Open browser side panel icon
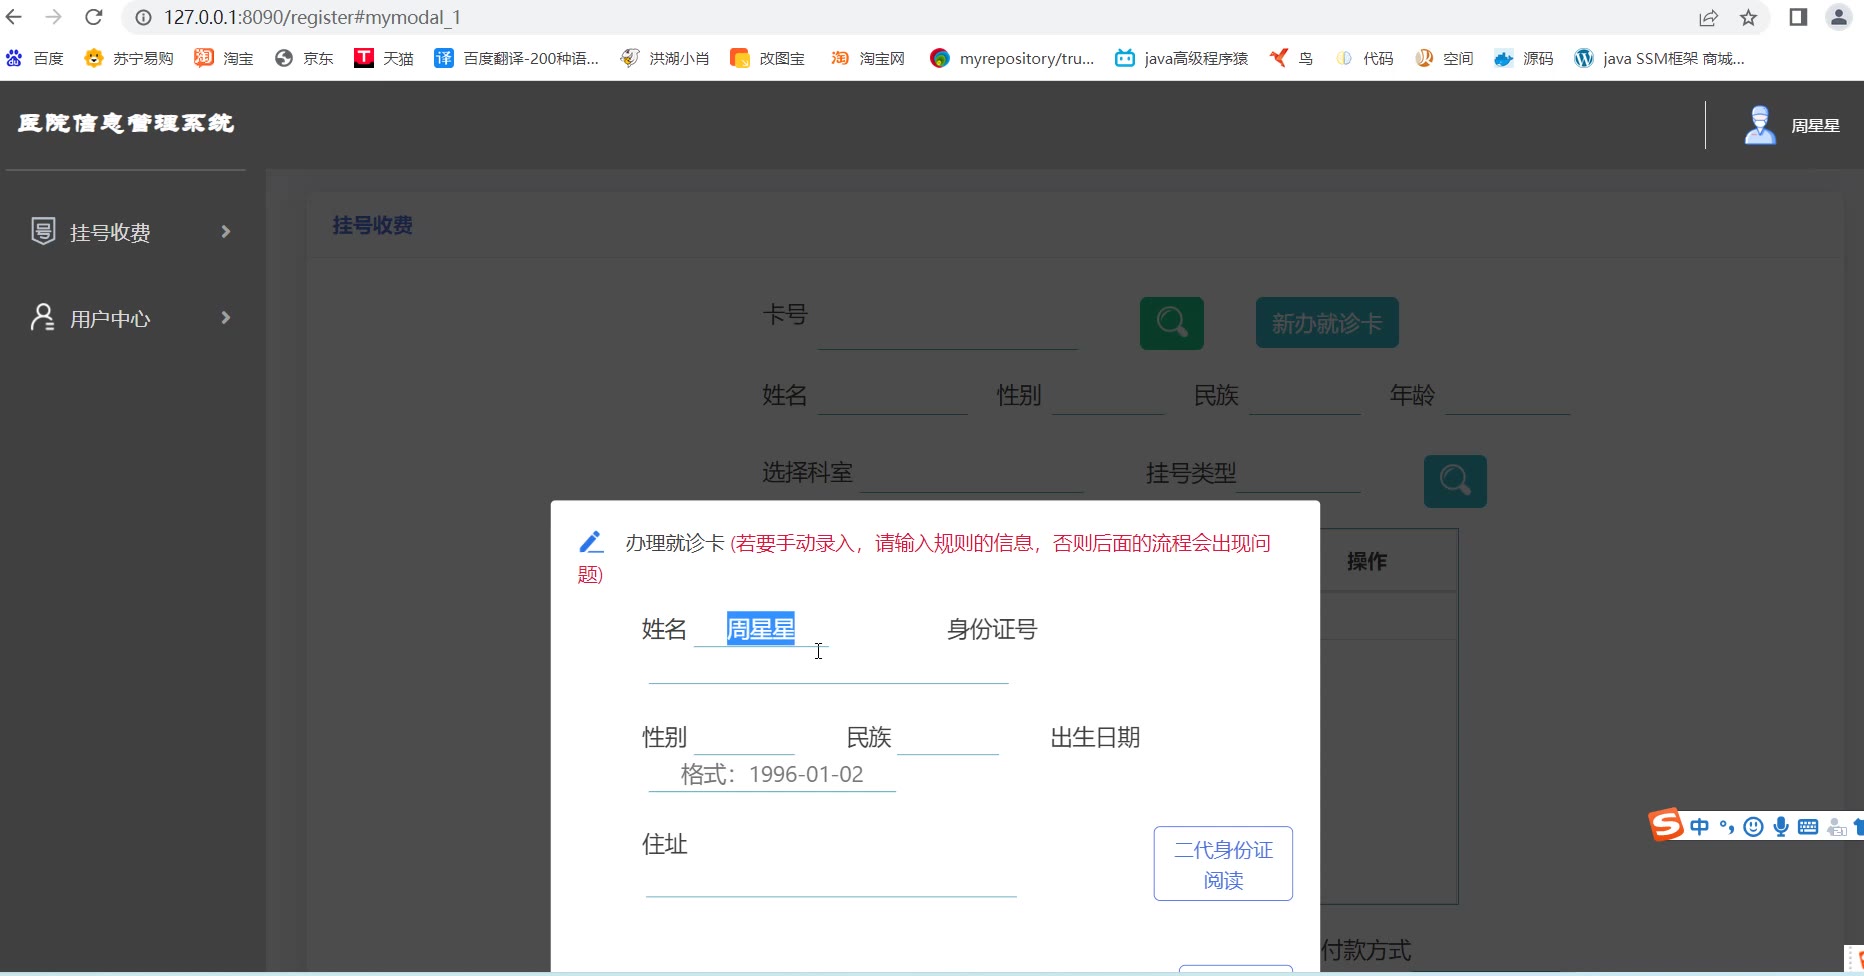The height and width of the screenshot is (976, 1864). pyautogui.click(x=1798, y=17)
